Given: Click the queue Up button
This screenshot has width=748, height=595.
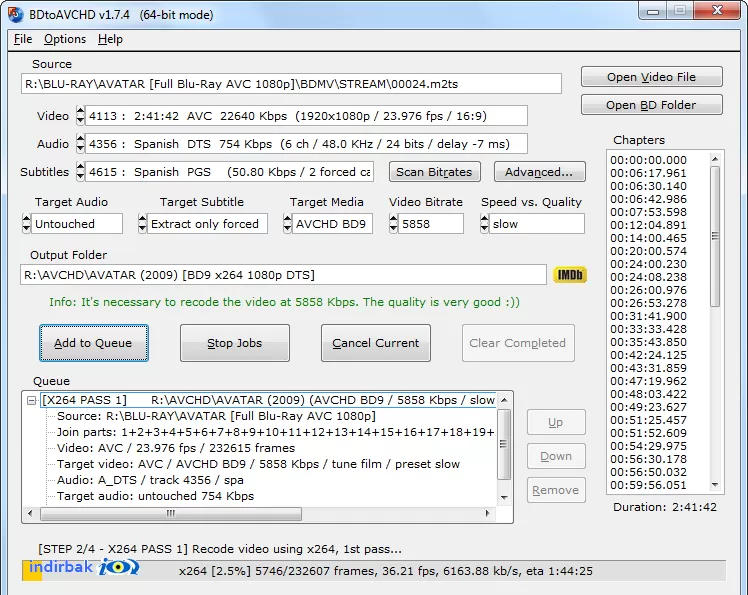Looking at the screenshot, I should tap(556, 422).
